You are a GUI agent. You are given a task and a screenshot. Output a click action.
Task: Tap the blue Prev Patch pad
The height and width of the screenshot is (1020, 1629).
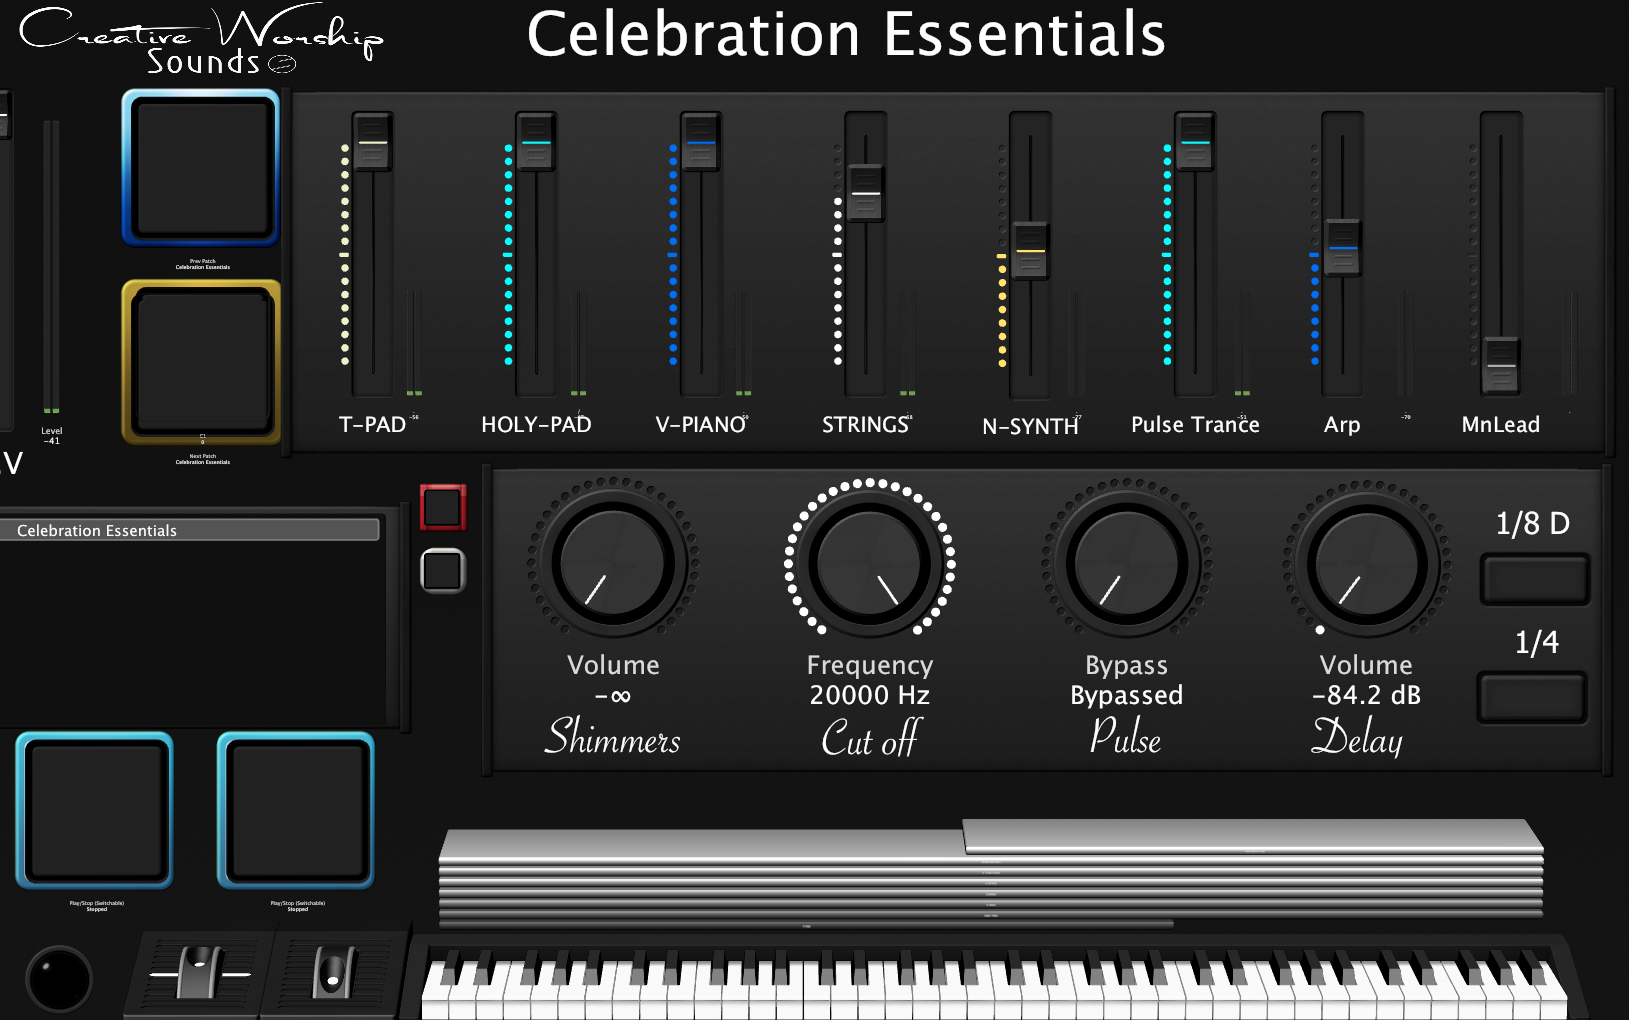coord(201,168)
